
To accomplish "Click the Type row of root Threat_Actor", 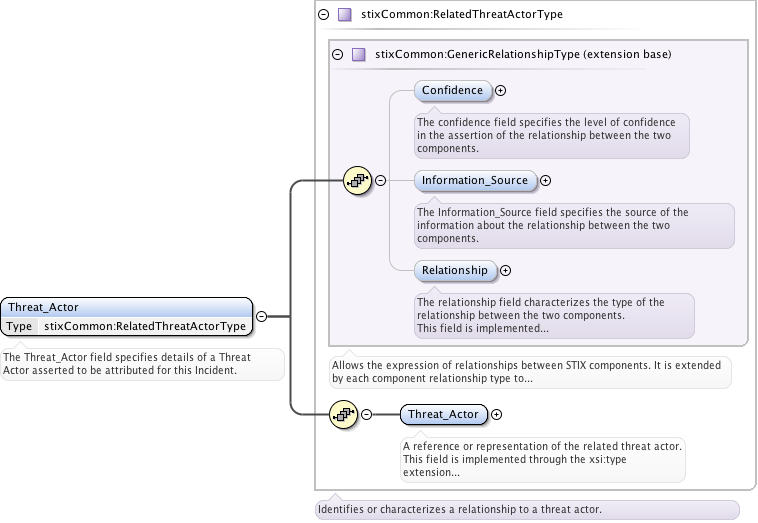I will [x=125, y=326].
